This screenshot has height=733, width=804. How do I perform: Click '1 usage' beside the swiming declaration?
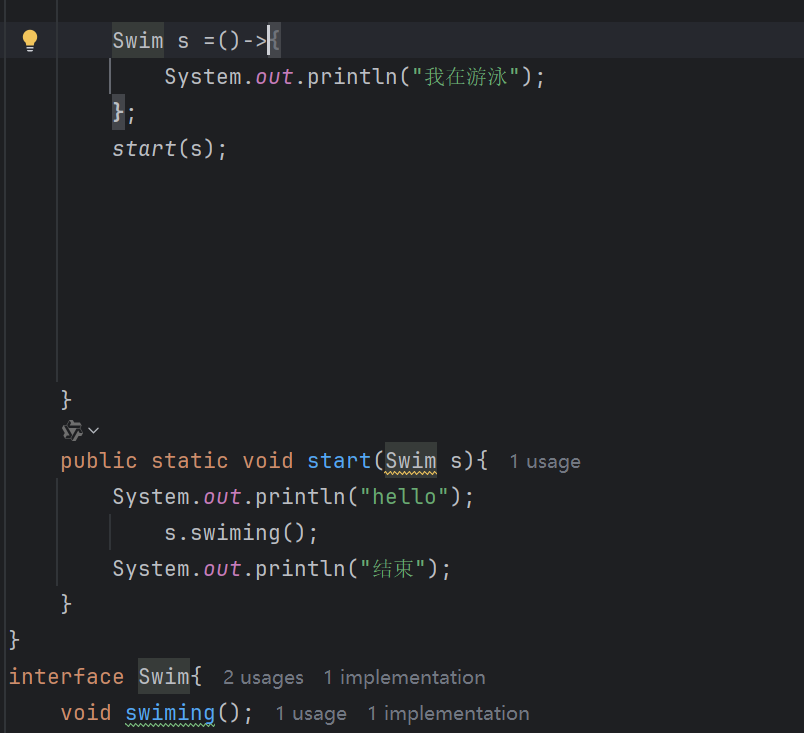coord(310,713)
